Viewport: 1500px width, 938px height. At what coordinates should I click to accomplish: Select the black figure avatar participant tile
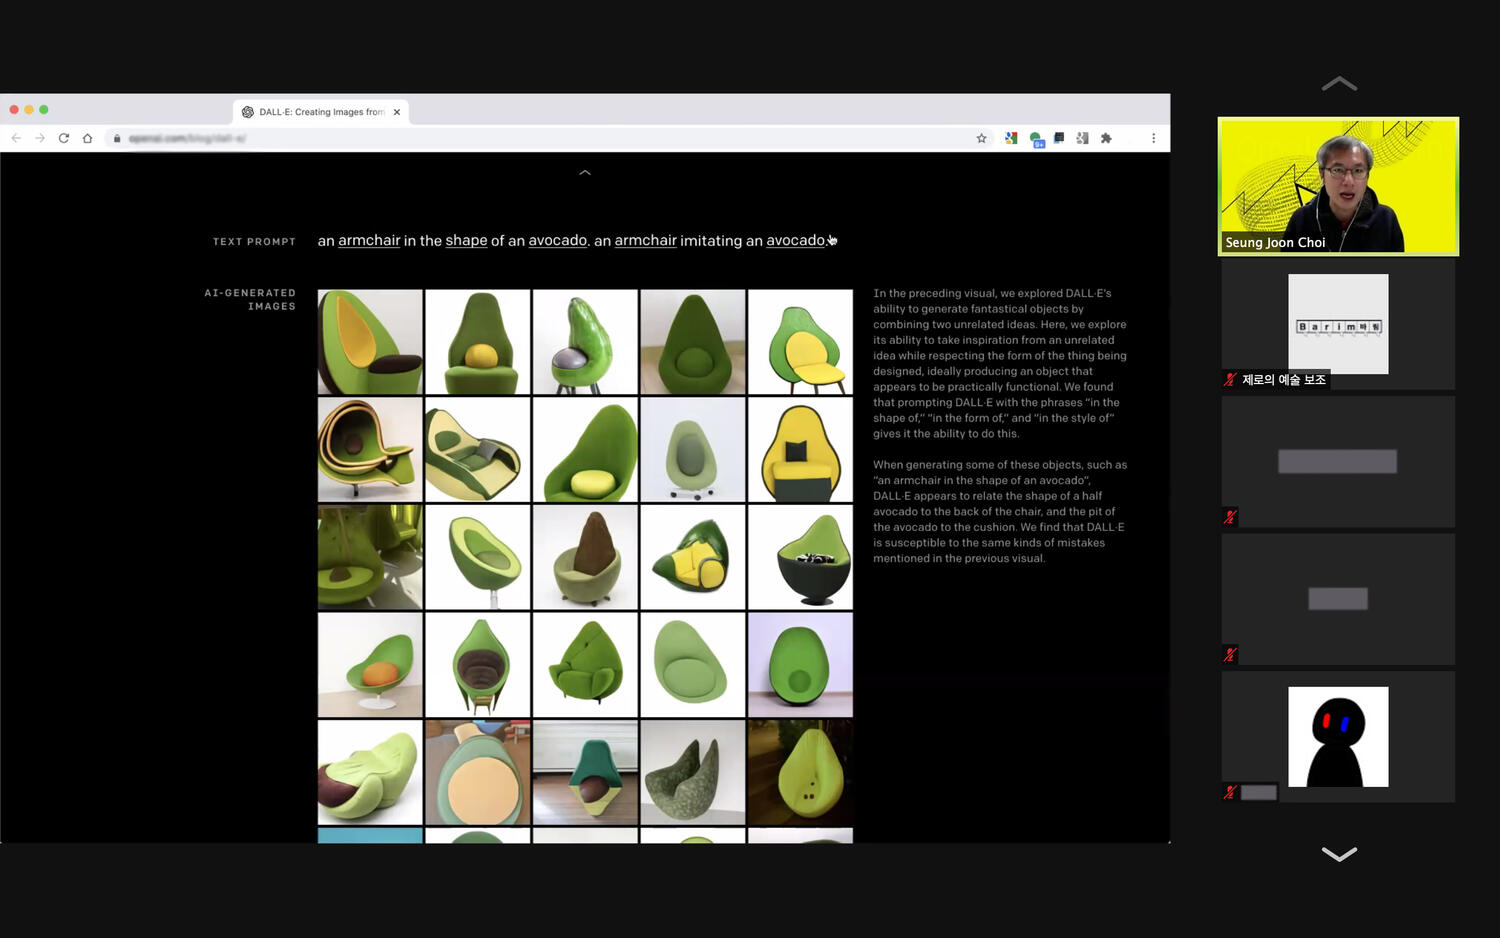point(1338,737)
